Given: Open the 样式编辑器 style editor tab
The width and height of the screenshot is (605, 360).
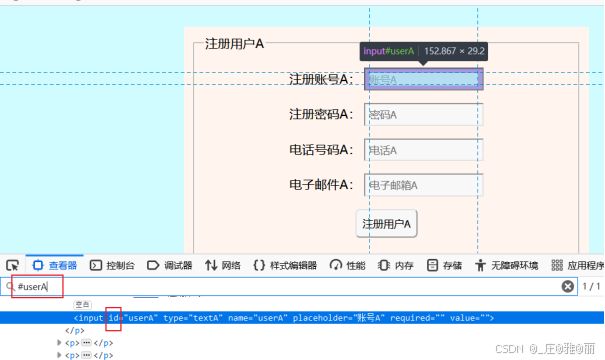Looking at the screenshot, I should coord(285,265).
